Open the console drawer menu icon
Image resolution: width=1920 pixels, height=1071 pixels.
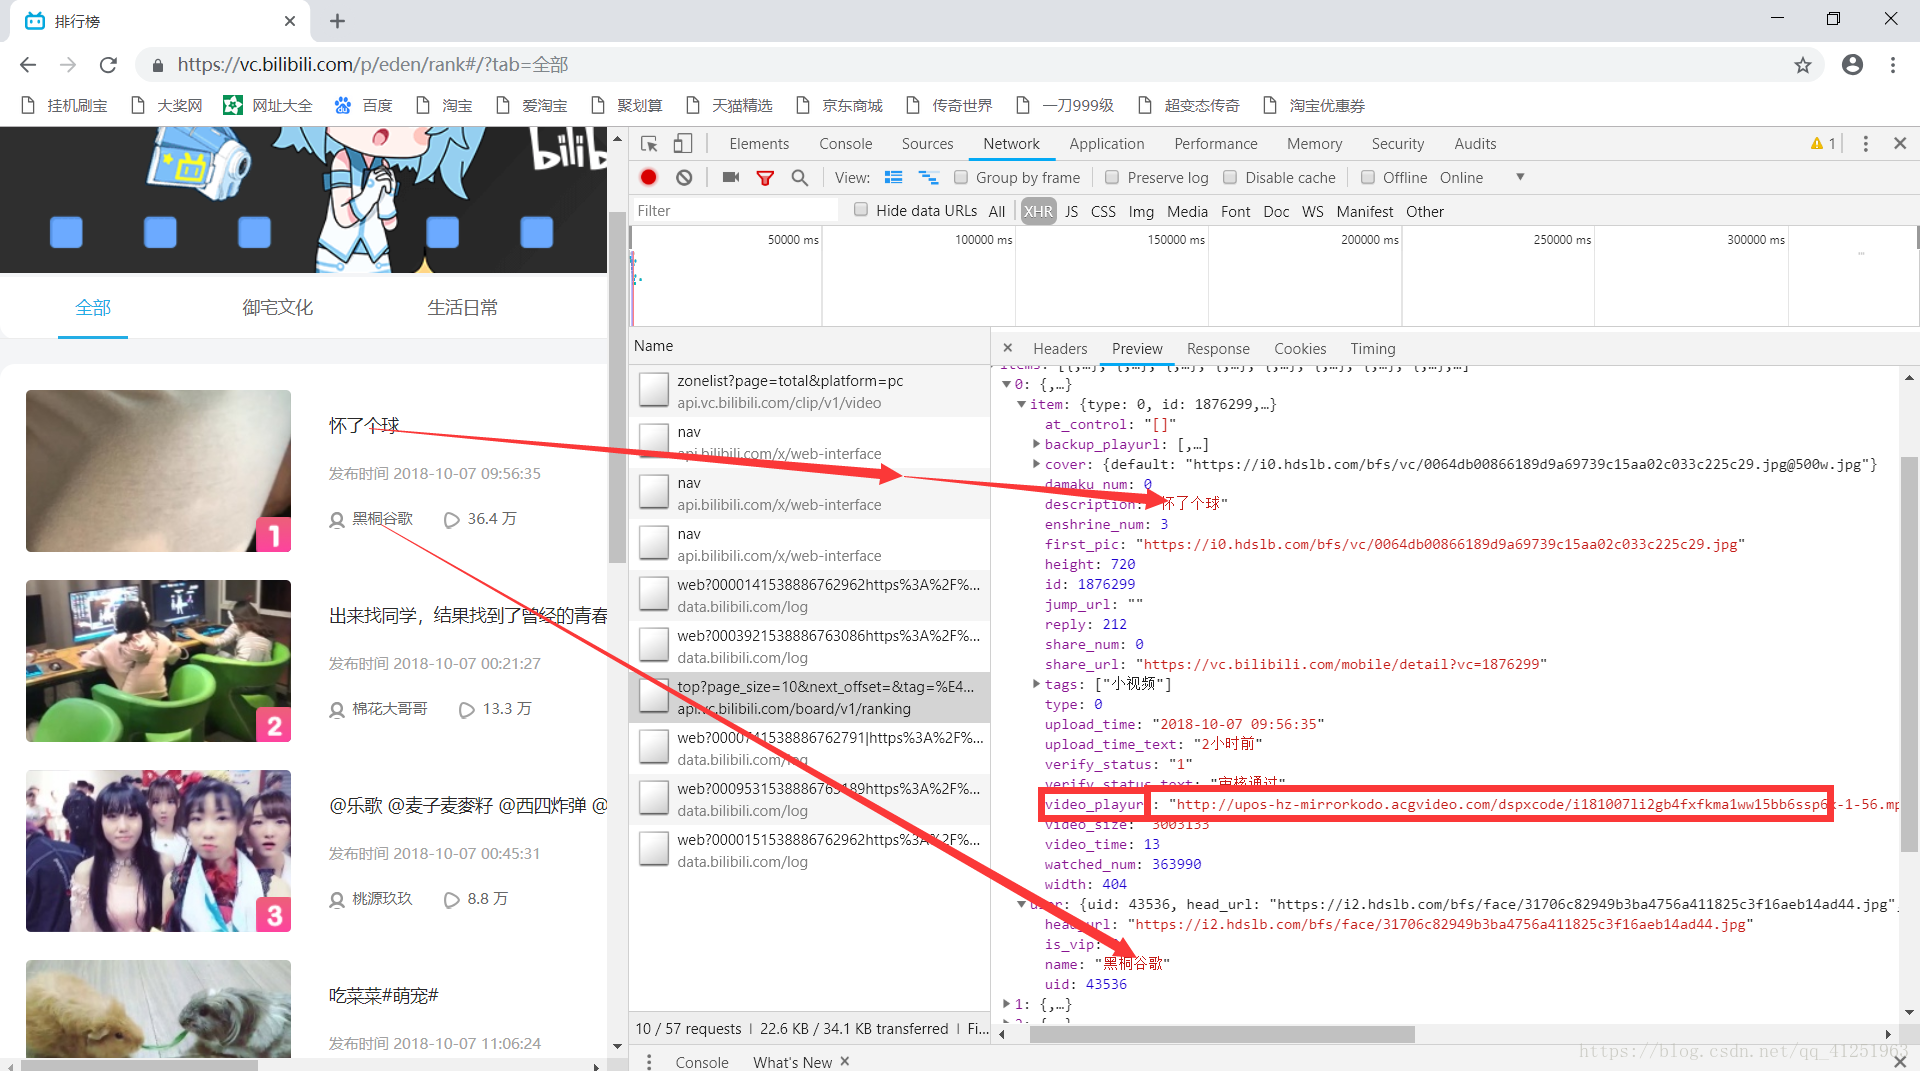(649, 1061)
